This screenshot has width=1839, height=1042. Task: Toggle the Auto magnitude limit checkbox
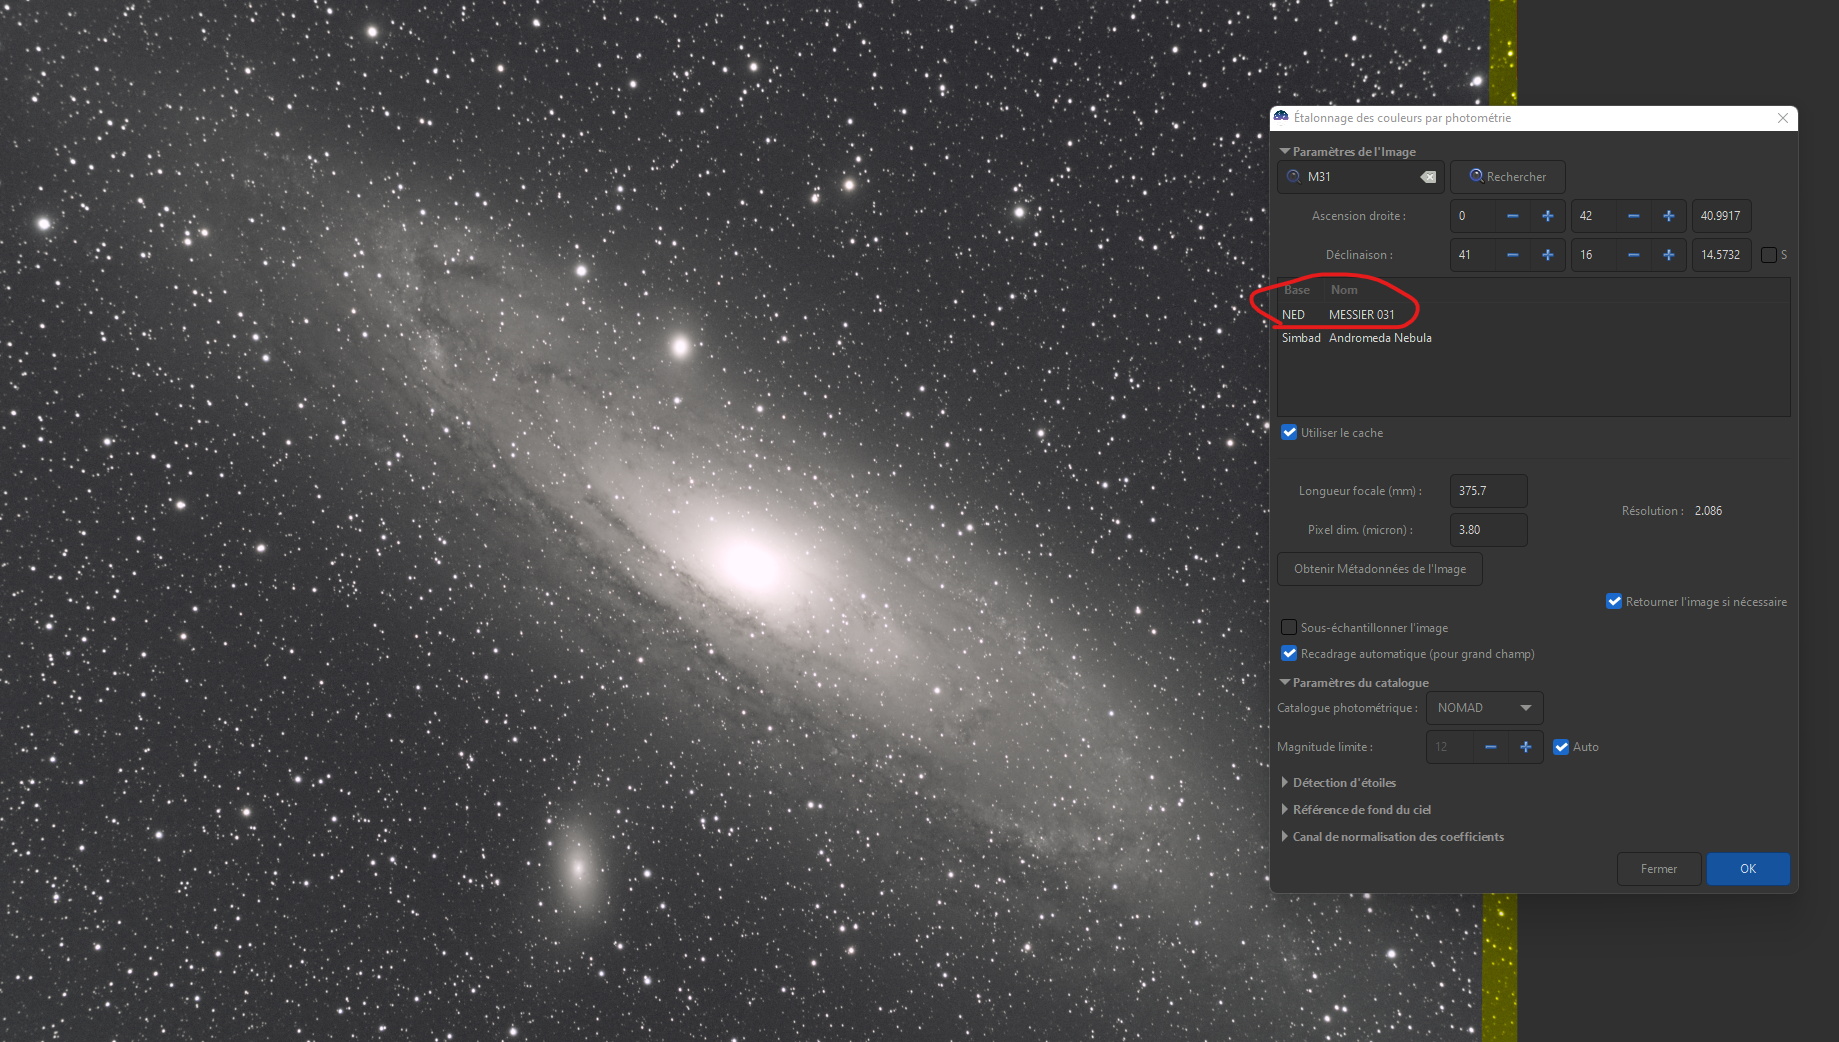tap(1561, 747)
